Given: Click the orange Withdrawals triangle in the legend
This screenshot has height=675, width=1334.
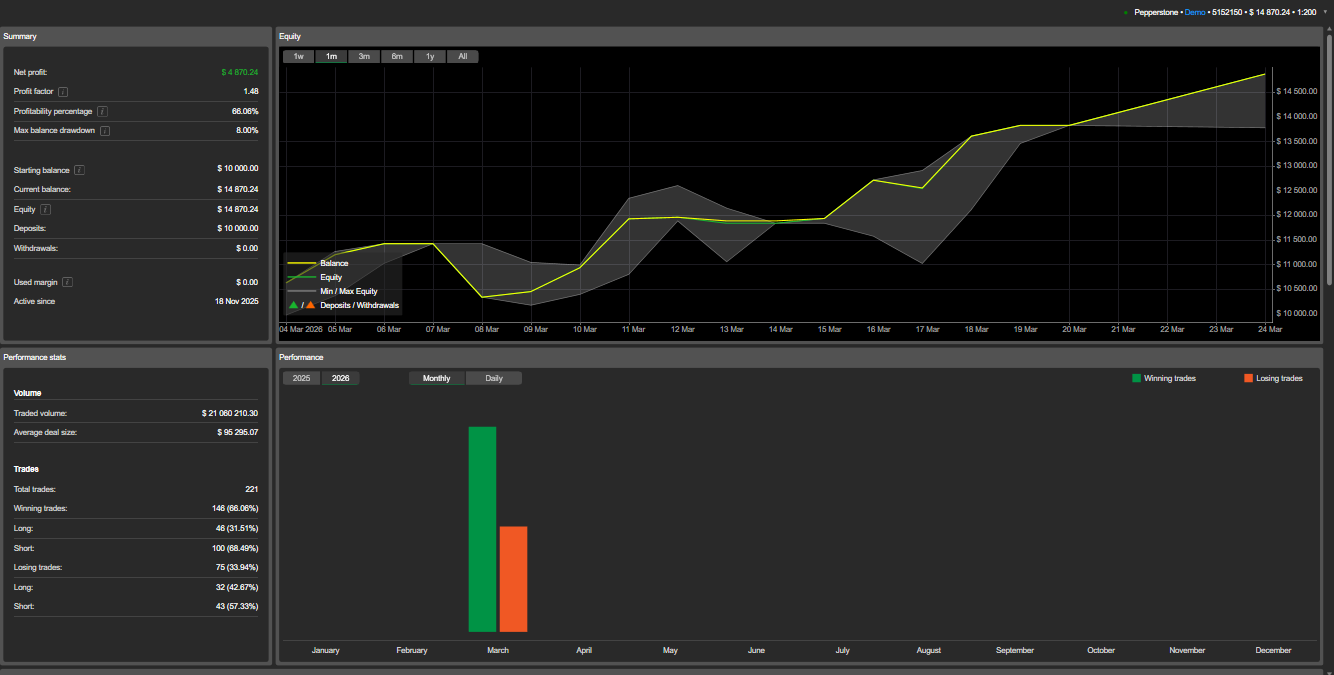Looking at the screenshot, I should 310,305.
